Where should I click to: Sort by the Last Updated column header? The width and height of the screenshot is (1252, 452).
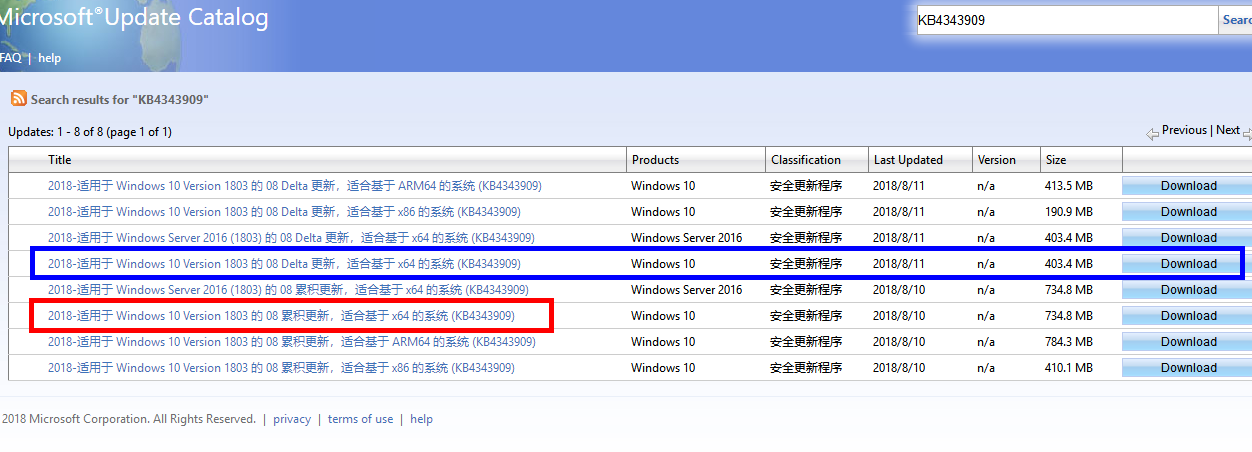click(x=908, y=160)
